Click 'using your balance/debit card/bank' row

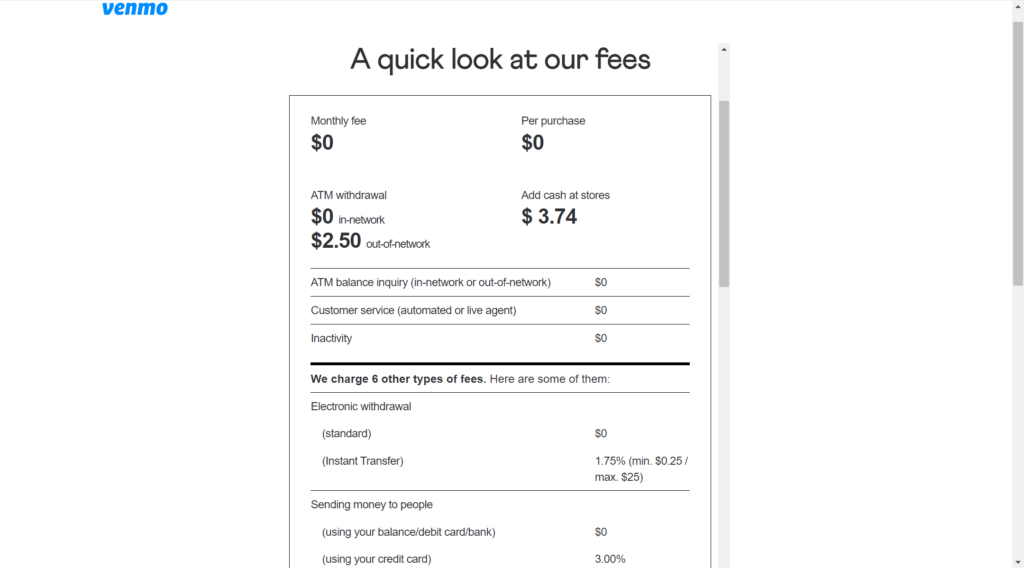click(x=500, y=532)
